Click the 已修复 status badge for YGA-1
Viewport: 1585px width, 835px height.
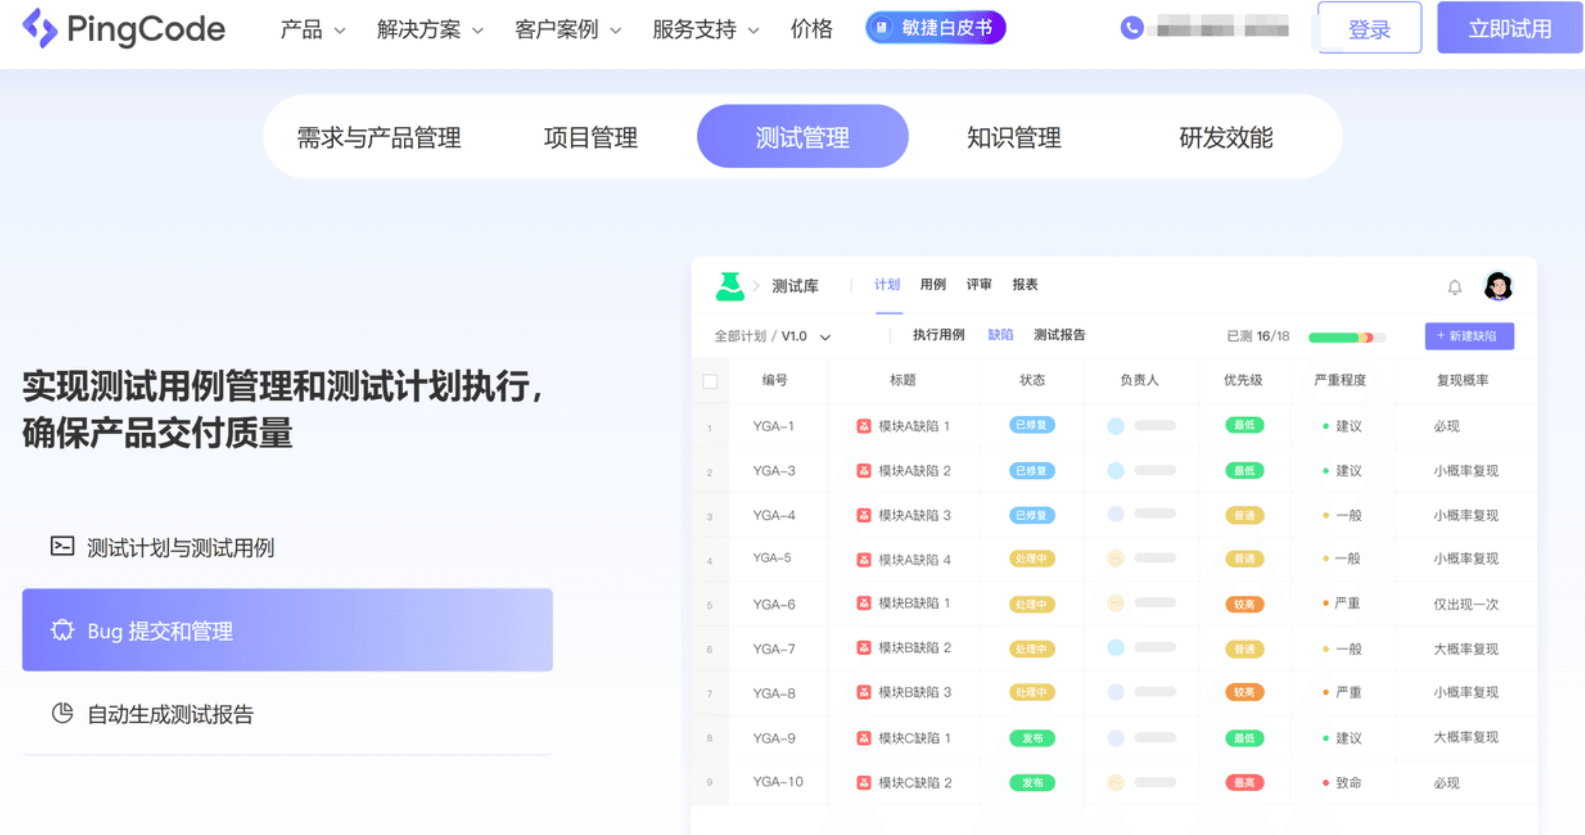point(1032,425)
